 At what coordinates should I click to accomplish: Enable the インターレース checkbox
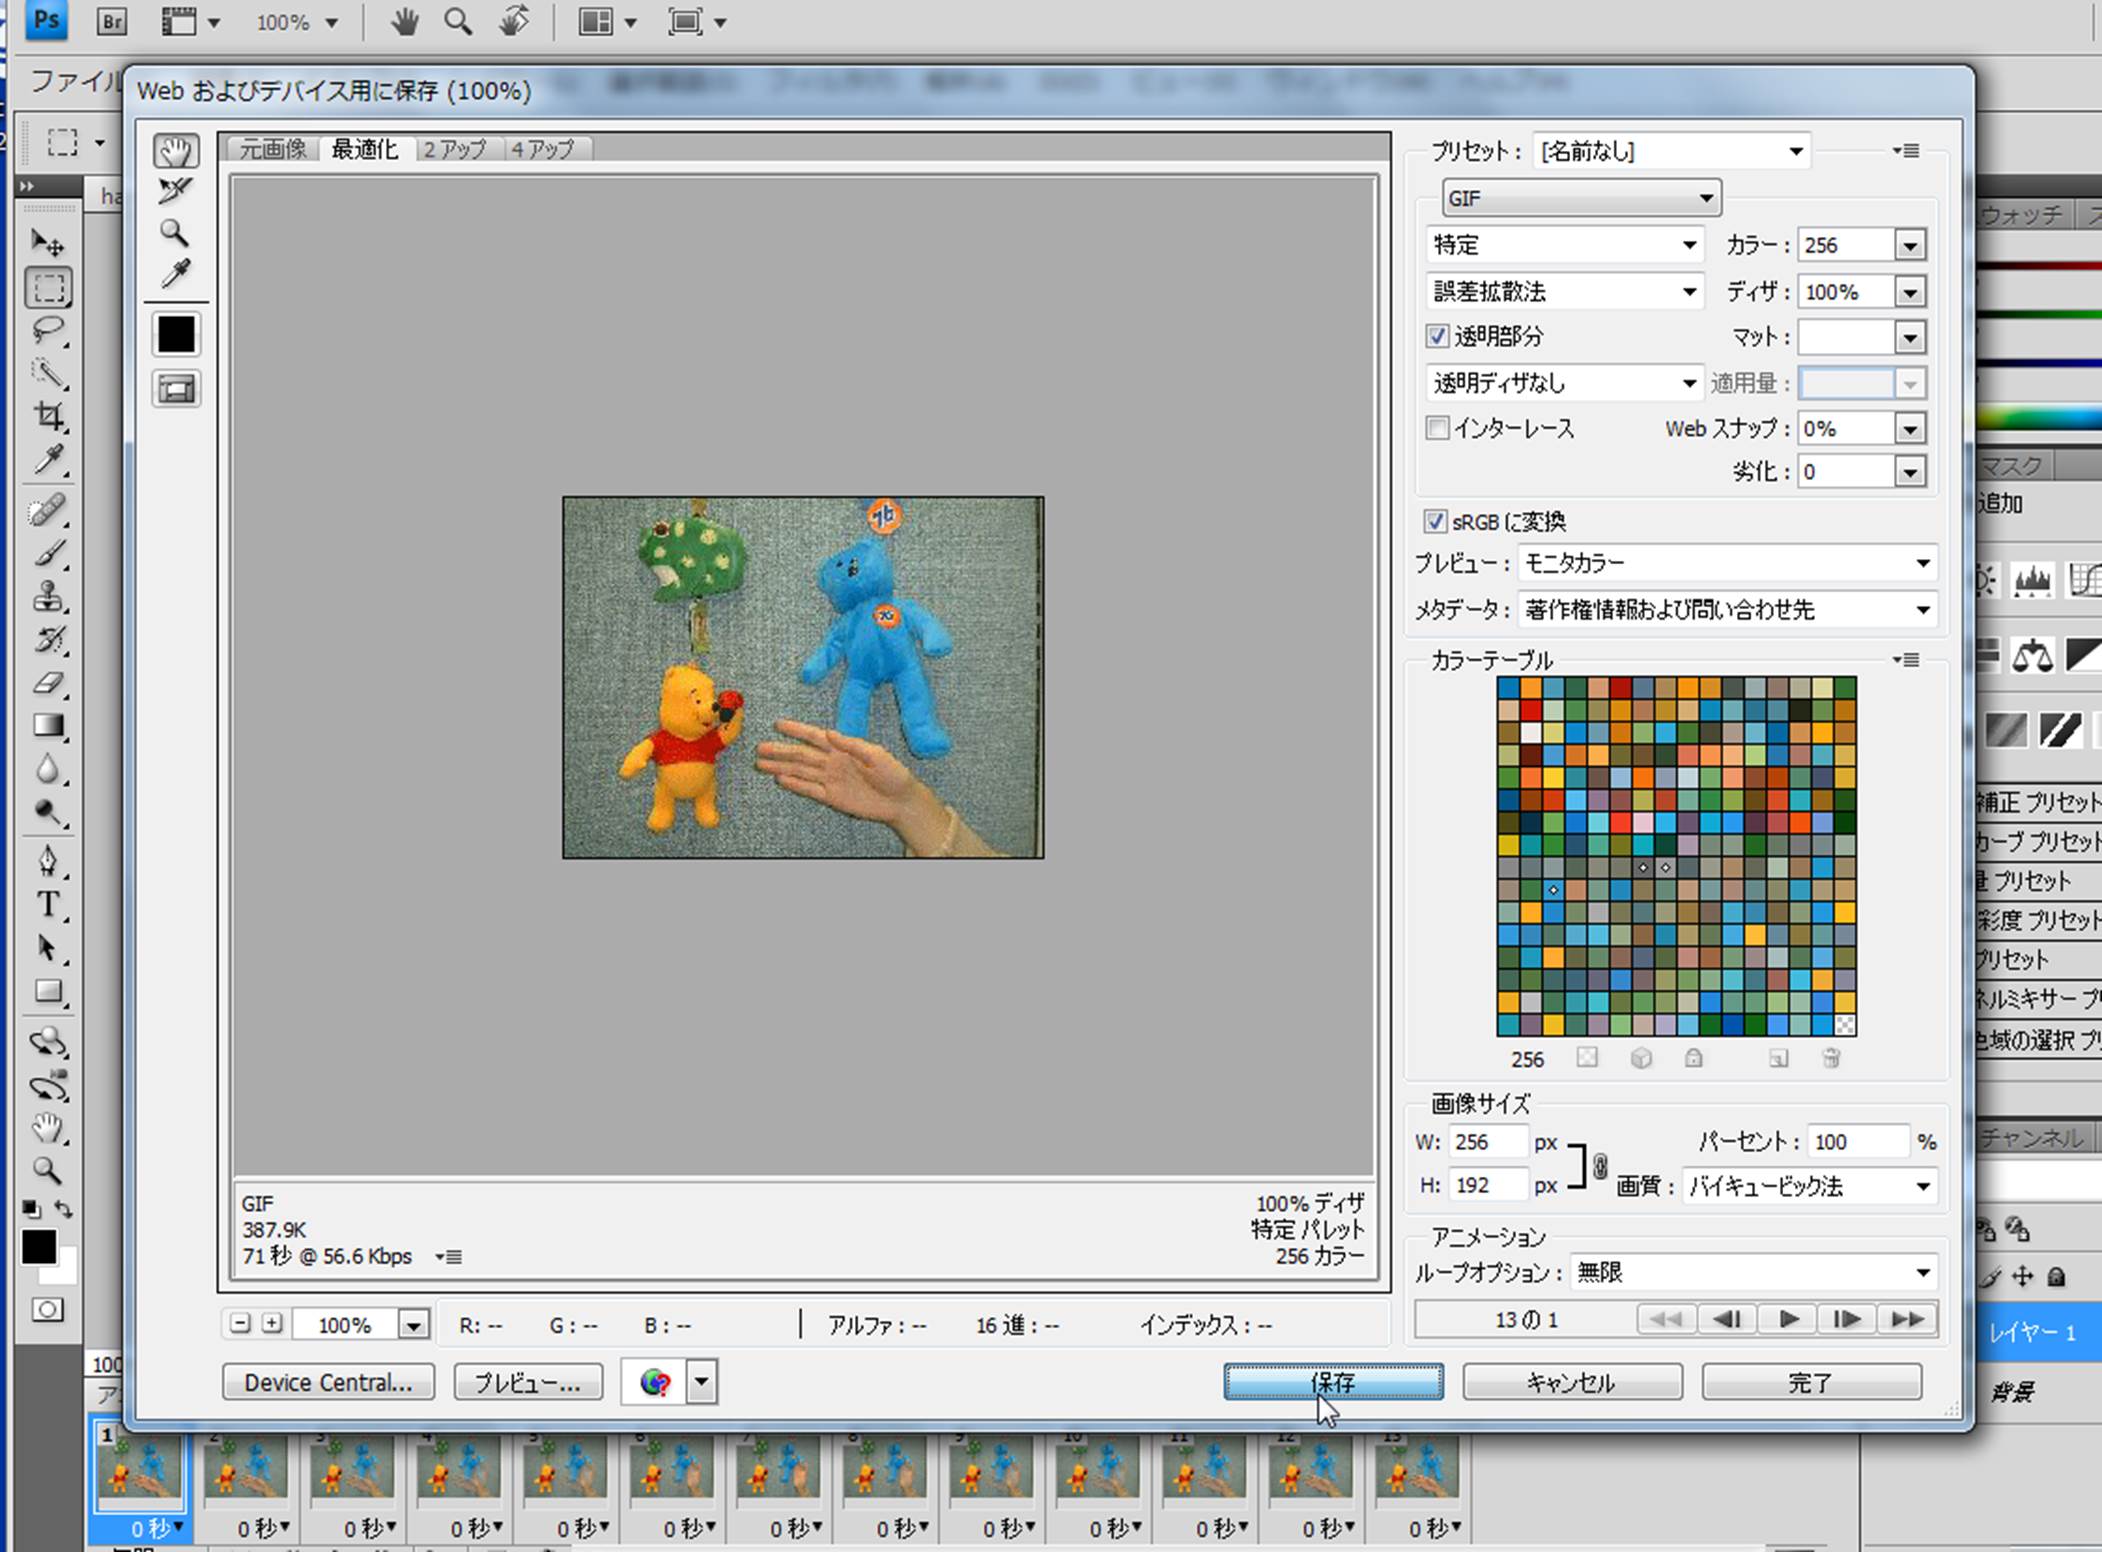pos(1437,428)
